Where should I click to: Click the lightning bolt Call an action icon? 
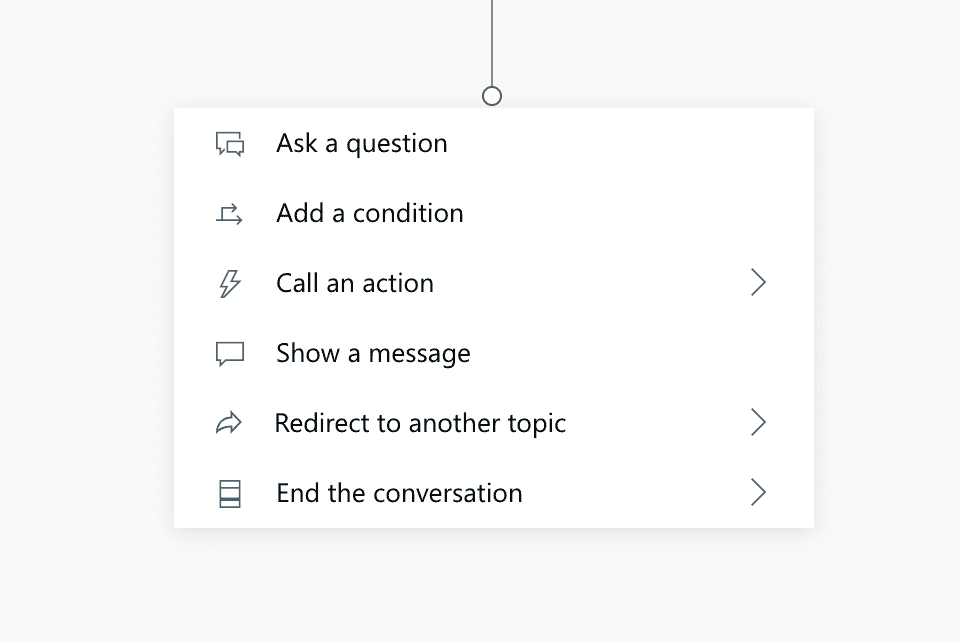[x=230, y=284]
